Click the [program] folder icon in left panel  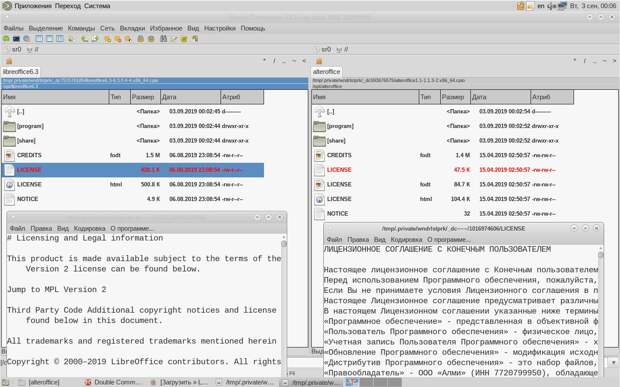point(9,126)
